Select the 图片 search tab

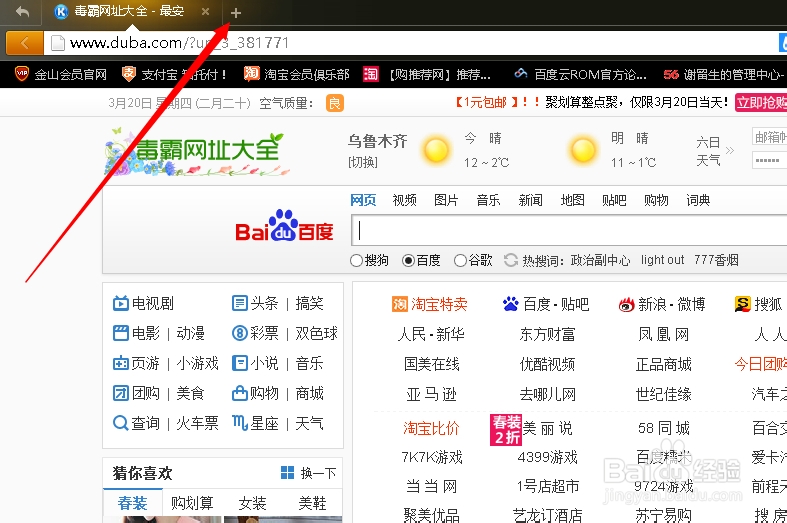pos(446,200)
